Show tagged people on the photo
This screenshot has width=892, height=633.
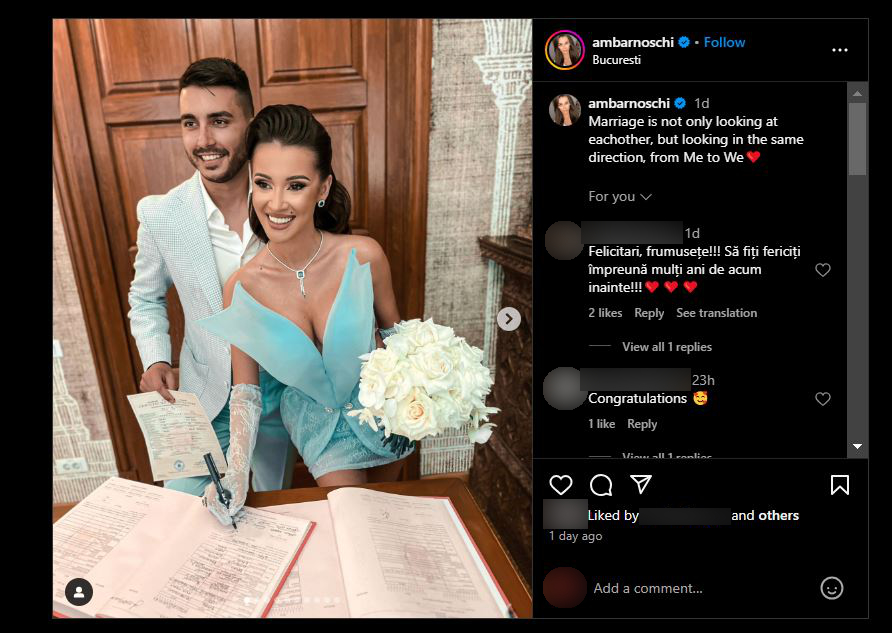(79, 593)
